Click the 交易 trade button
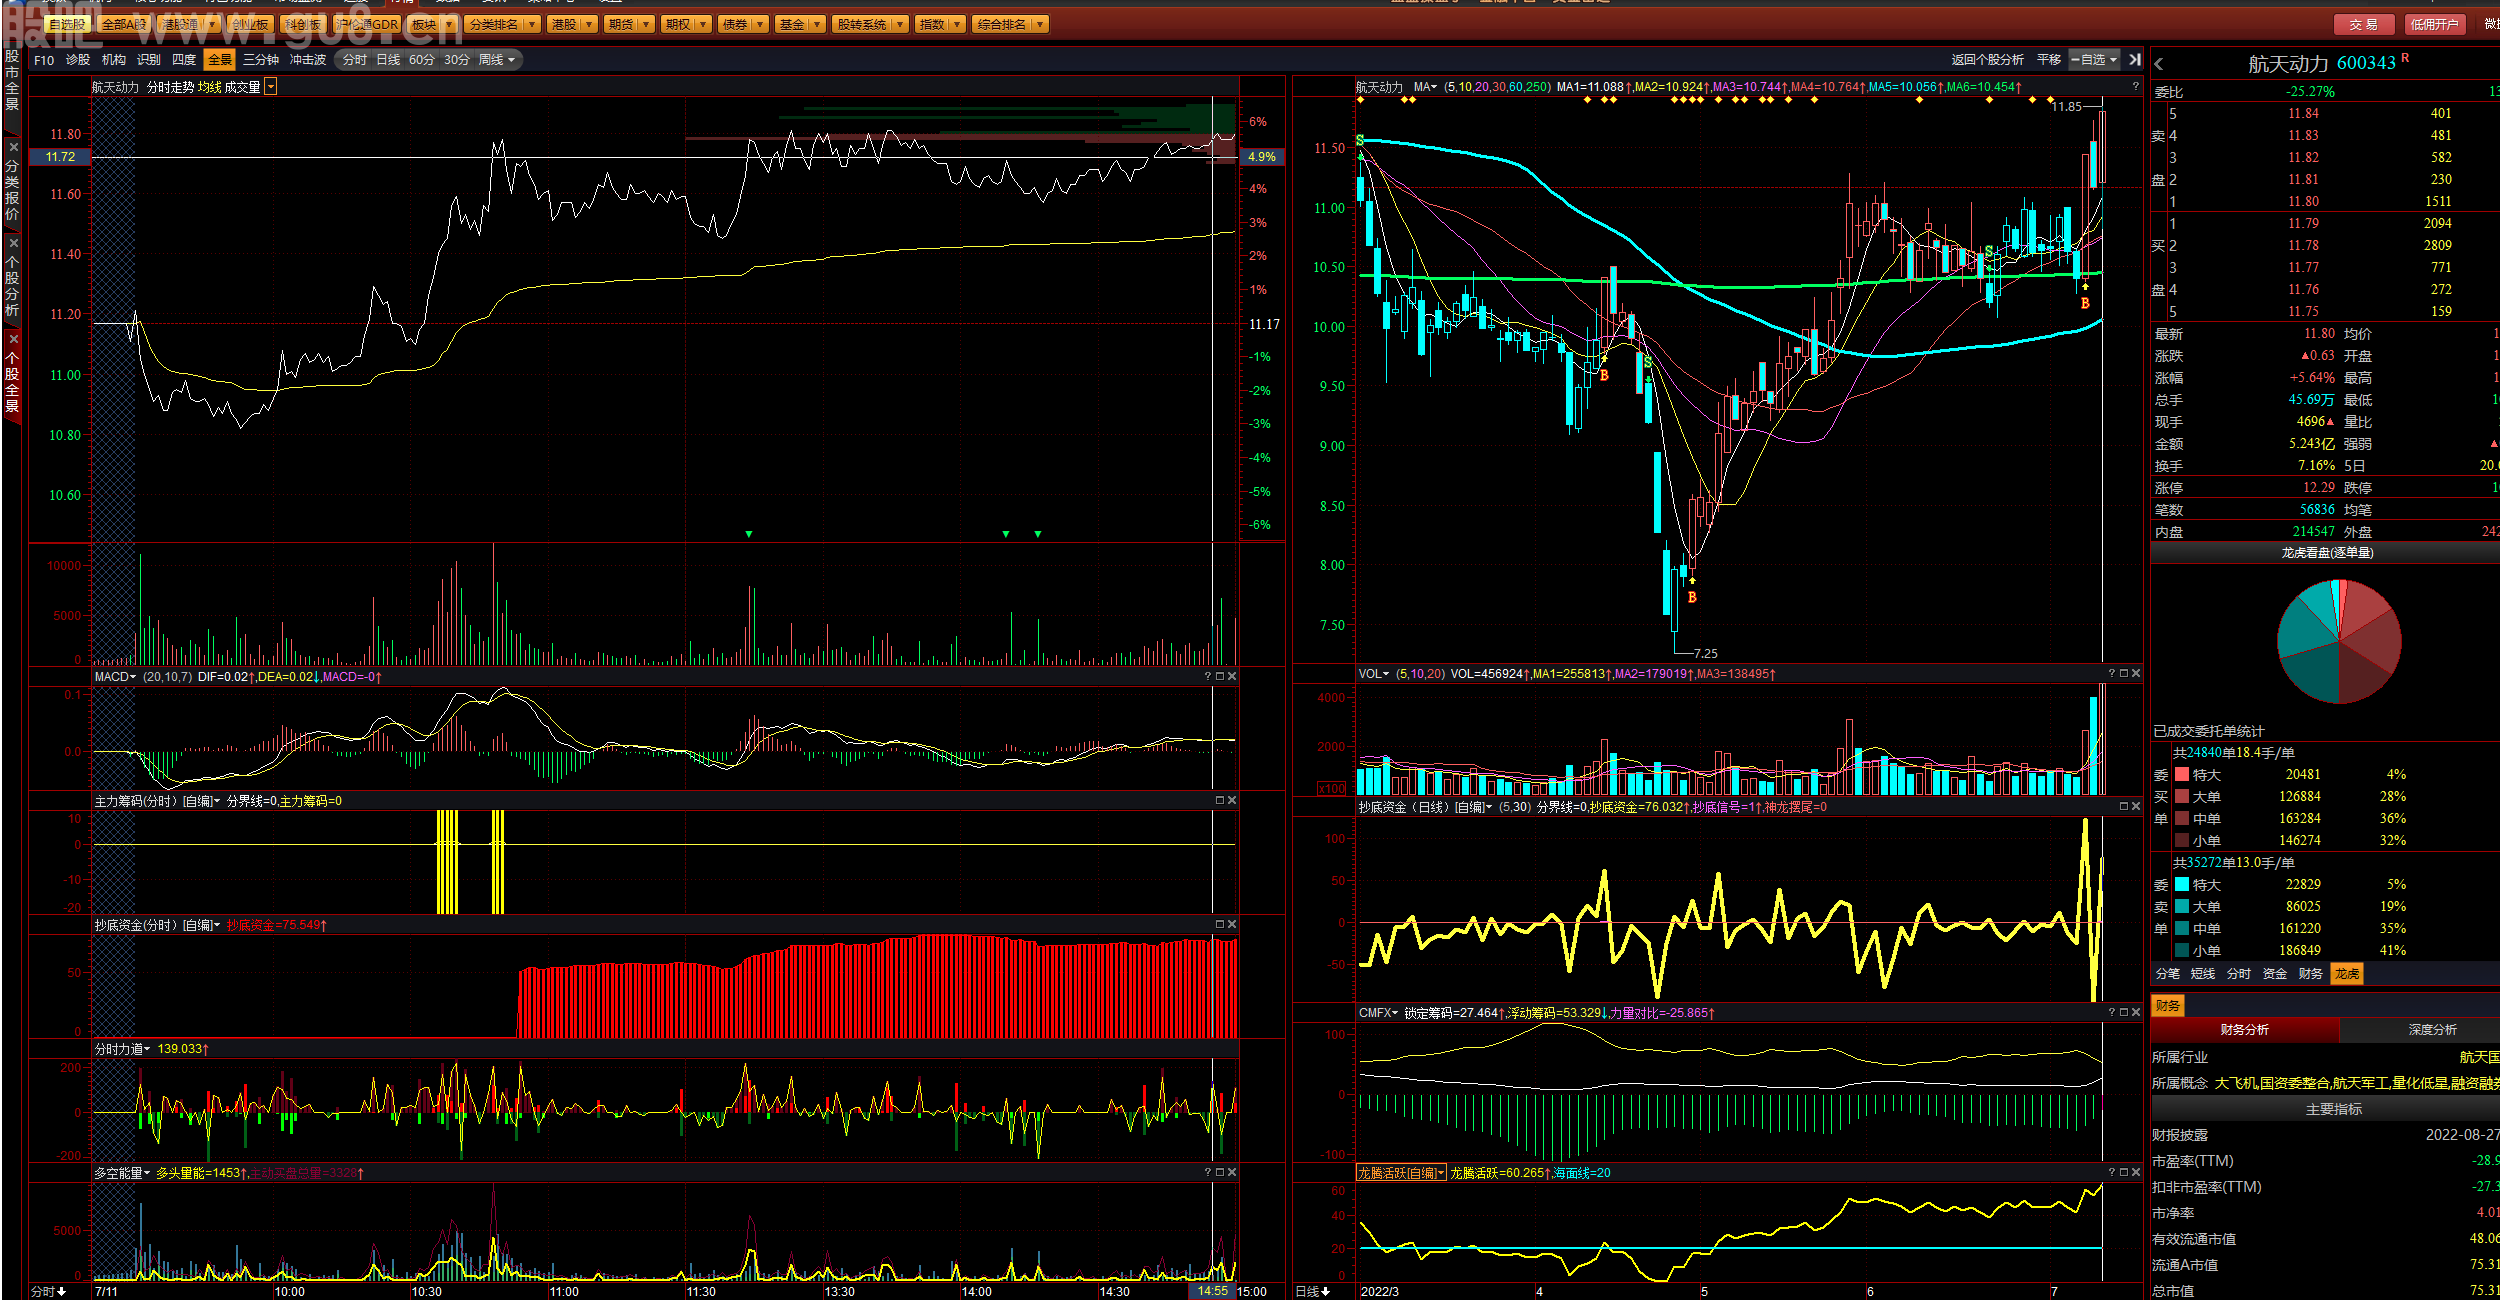The height and width of the screenshot is (1300, 2500). pos(2363,24)
